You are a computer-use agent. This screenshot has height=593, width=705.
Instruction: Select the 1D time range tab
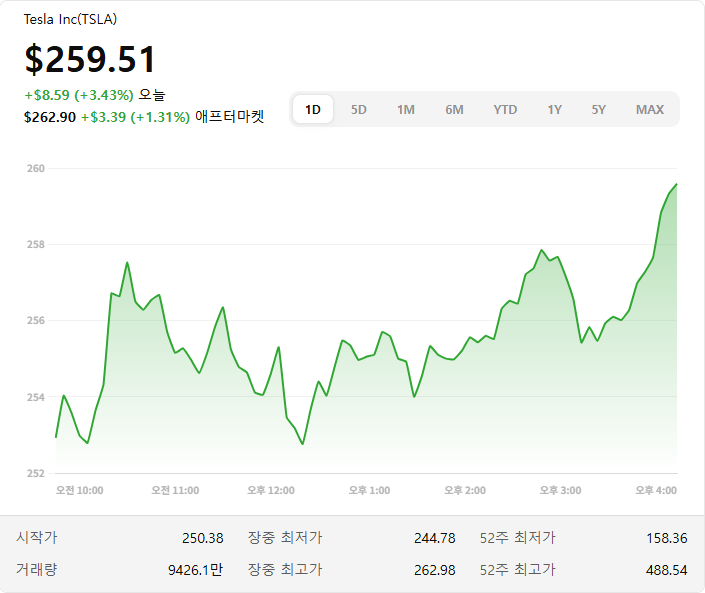click(313, 109)
